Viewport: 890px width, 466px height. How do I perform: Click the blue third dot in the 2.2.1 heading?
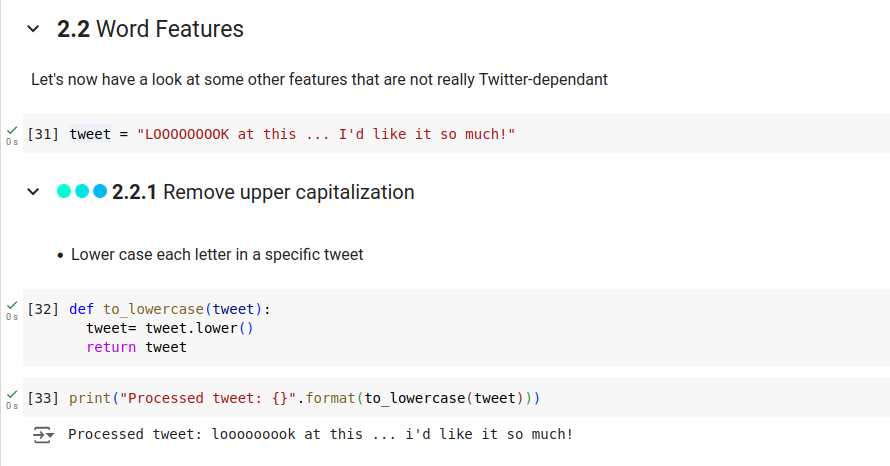[x=99, y=192]
